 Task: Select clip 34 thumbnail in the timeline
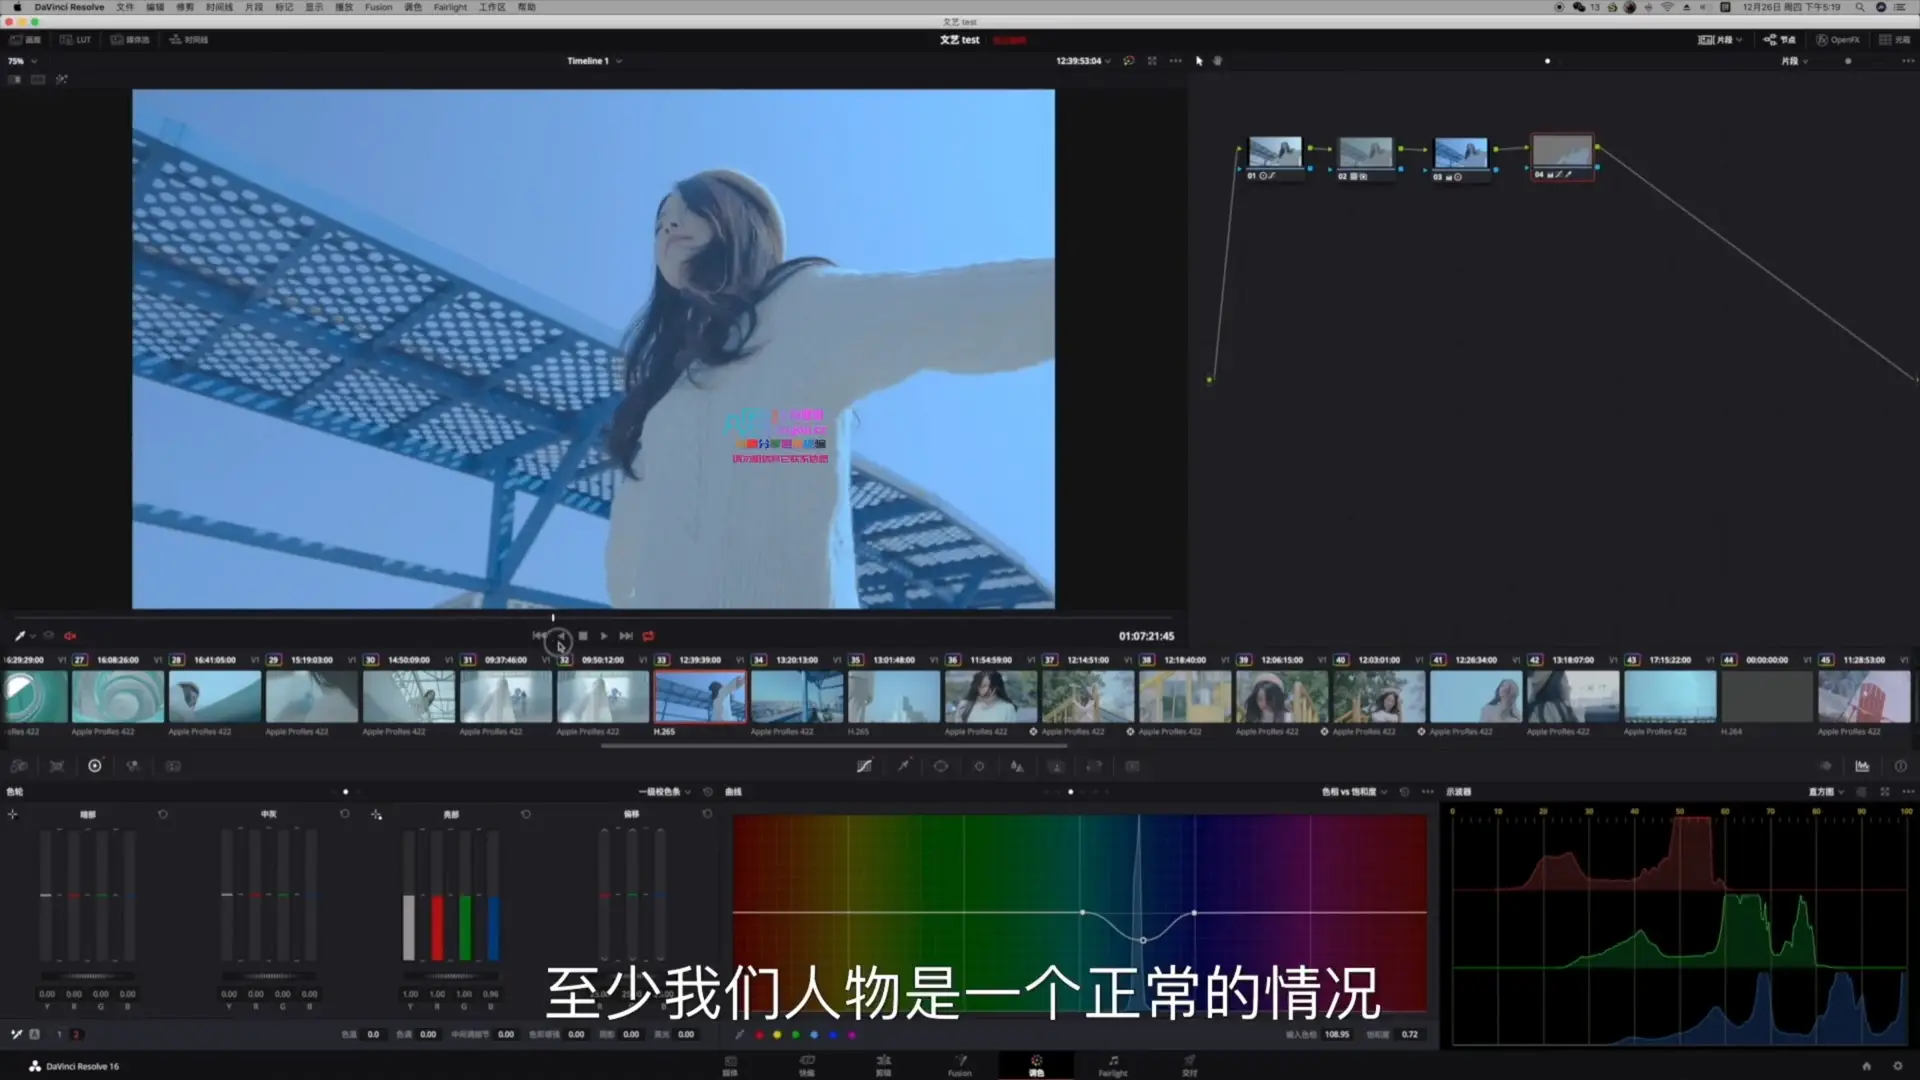tap(797, 696)
